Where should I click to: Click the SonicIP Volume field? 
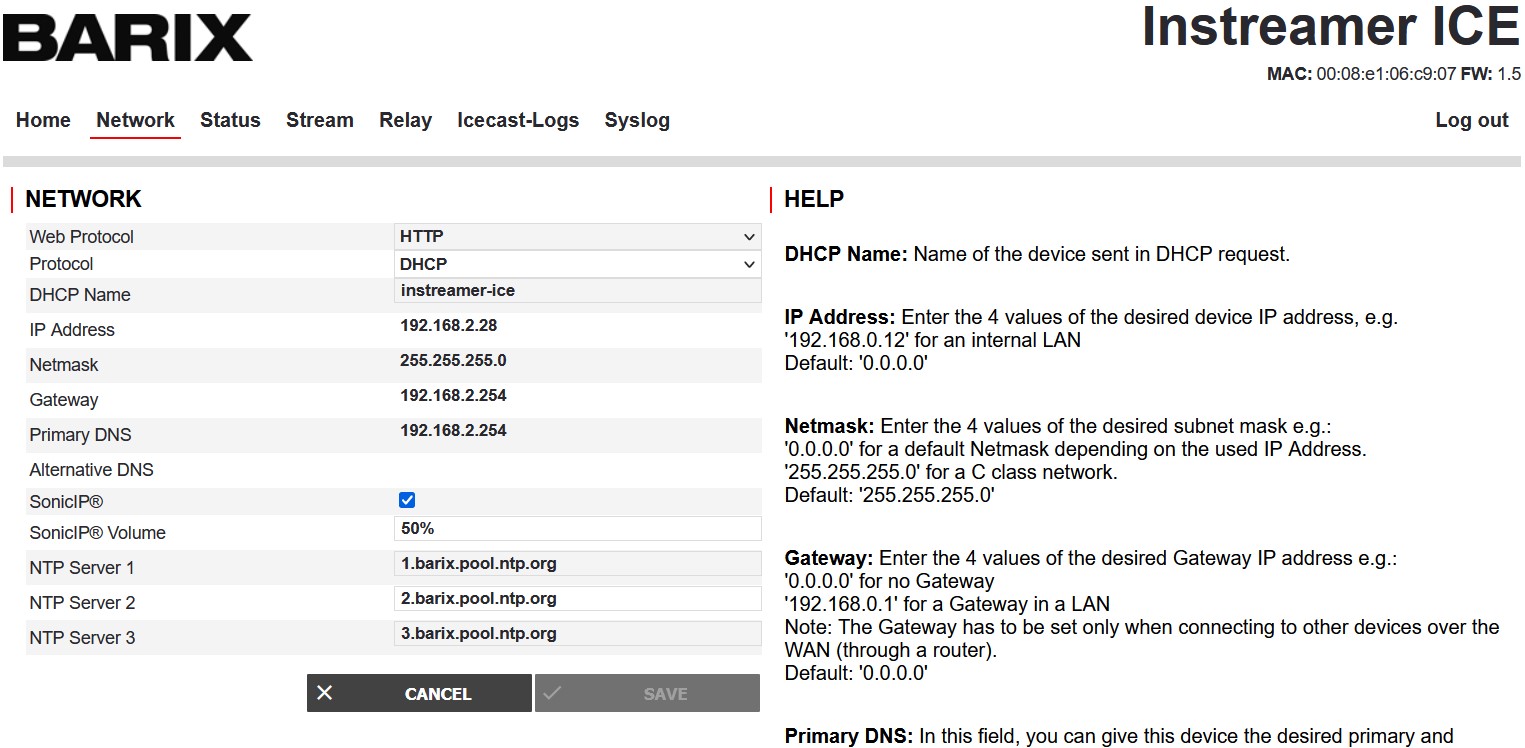coord(577,529)
